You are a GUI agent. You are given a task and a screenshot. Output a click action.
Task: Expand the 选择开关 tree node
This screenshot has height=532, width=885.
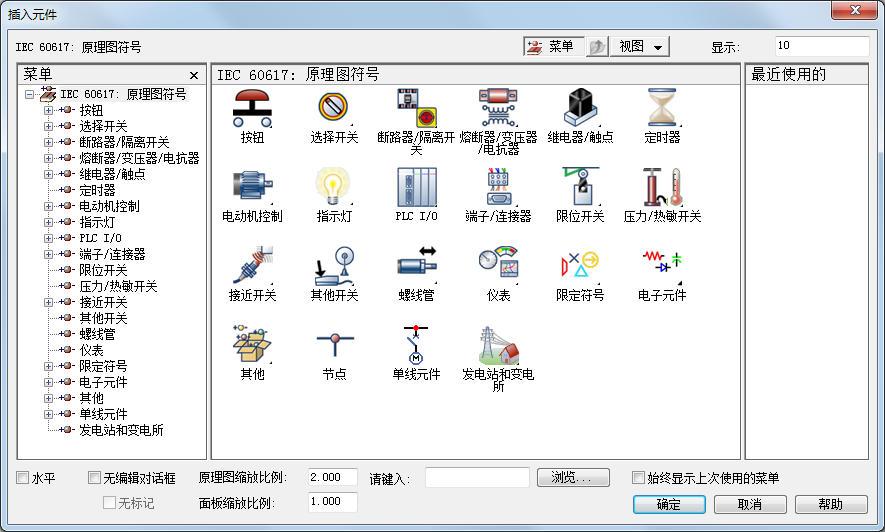49,126
